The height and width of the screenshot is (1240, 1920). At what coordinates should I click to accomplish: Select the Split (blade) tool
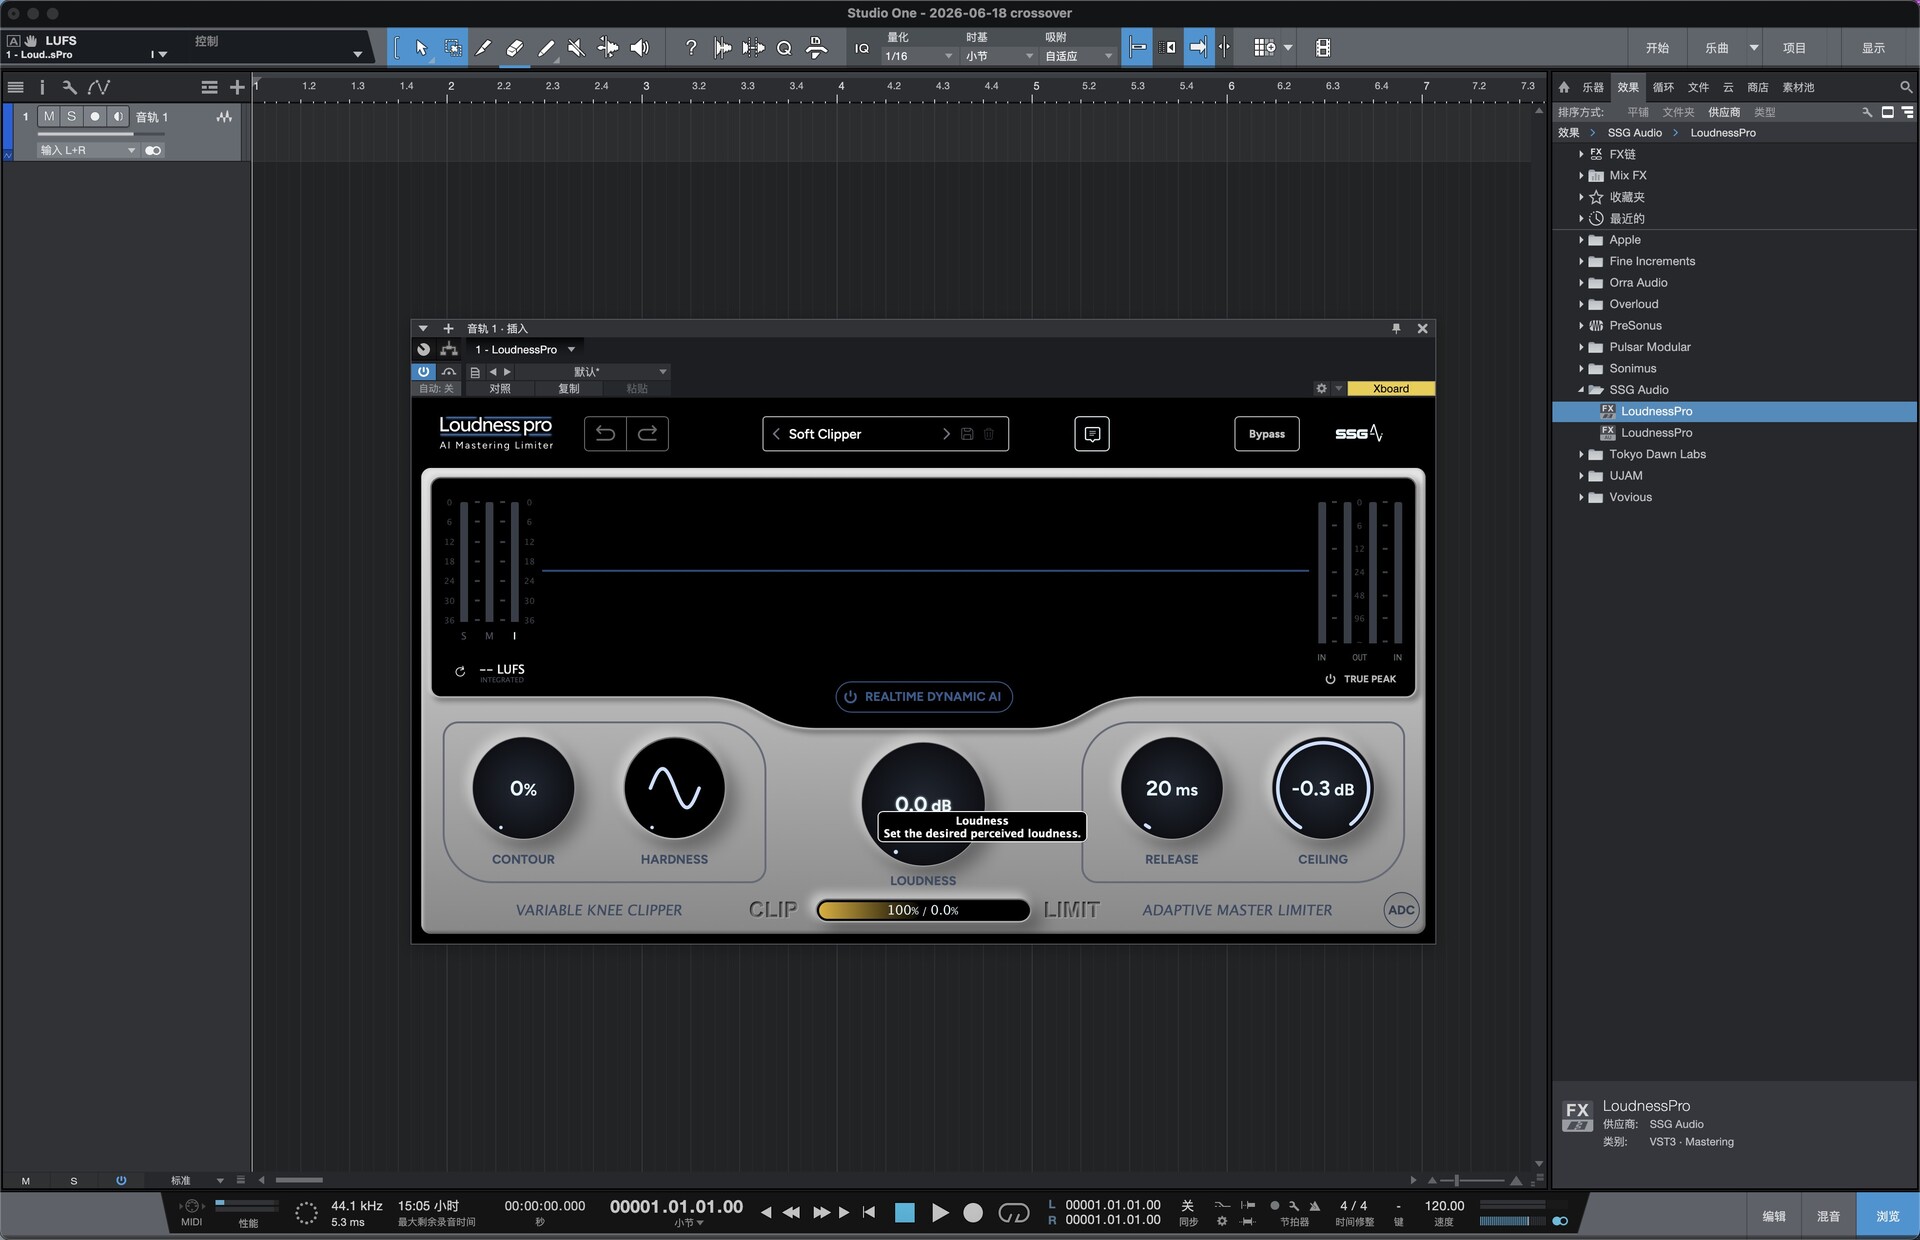pyautogui.click(x=484, y=47)
